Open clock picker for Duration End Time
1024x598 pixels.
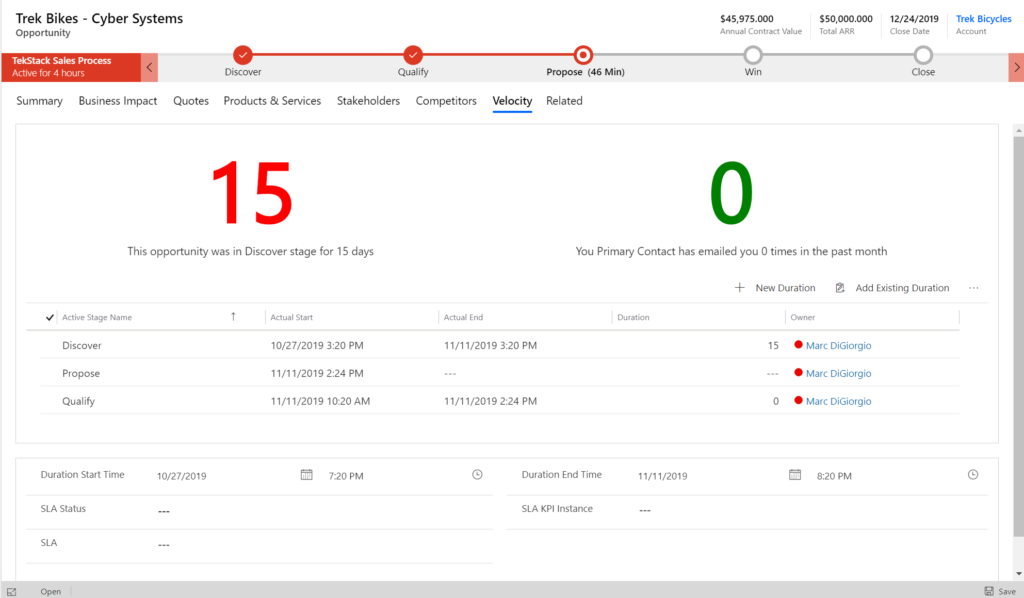pyautogui.click(x=973, y=475)
